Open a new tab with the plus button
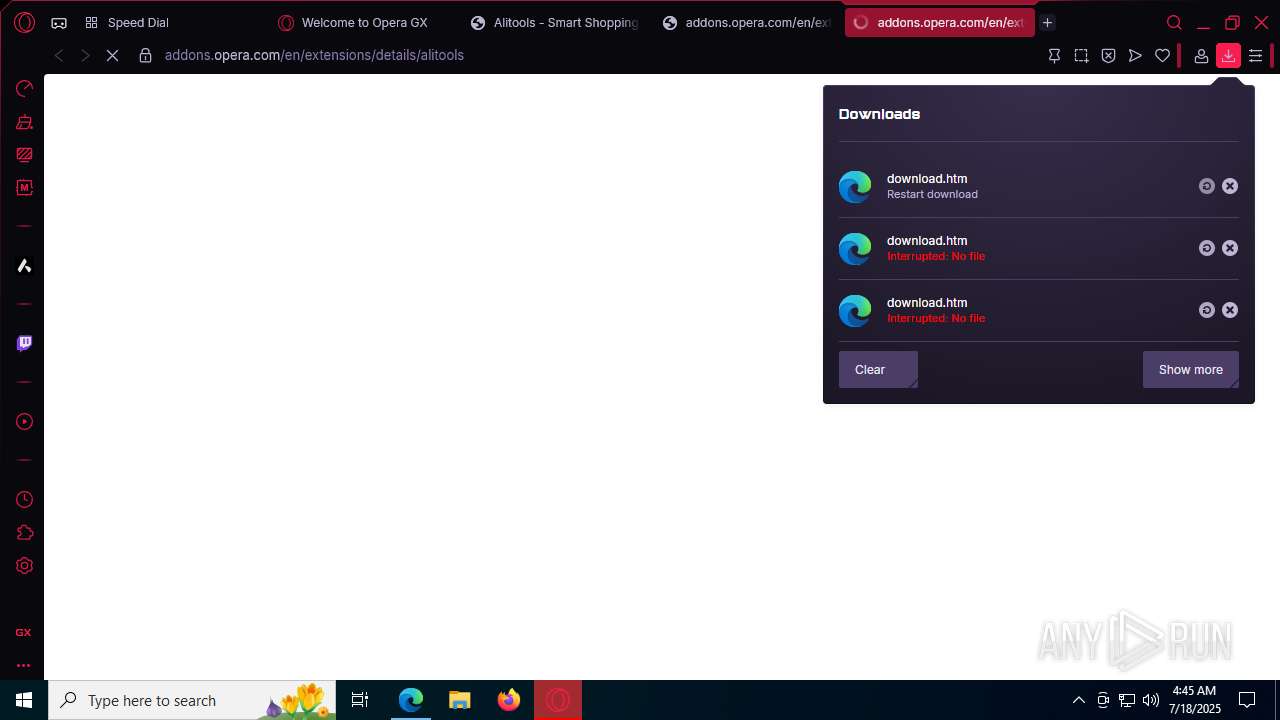The height and width of the screenshot is (720, 1280). tap(1047, 23)
